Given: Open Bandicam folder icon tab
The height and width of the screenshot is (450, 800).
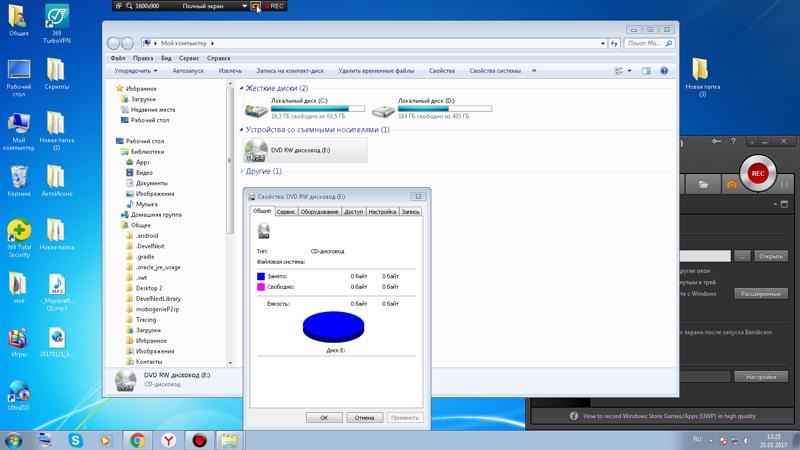Looking at the screenshot, I should pos(703,185).
